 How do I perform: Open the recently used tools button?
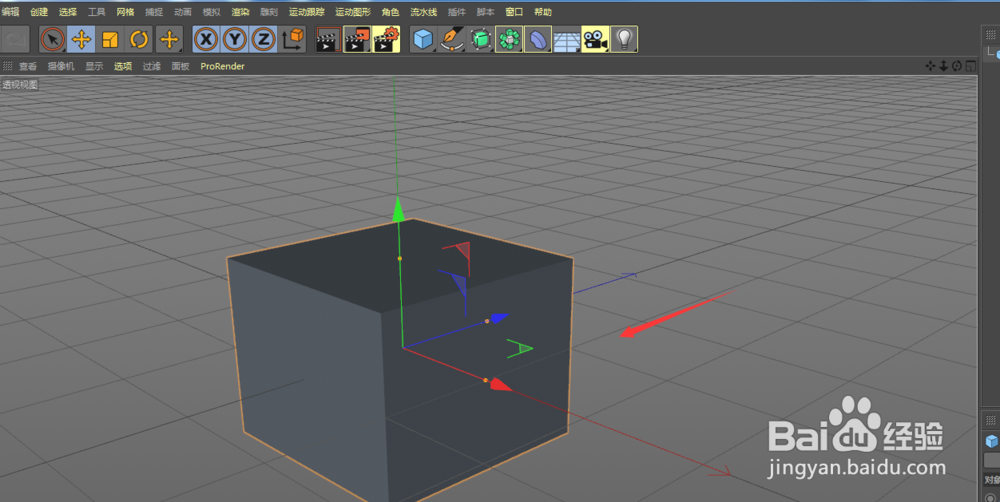pos(169,40)
